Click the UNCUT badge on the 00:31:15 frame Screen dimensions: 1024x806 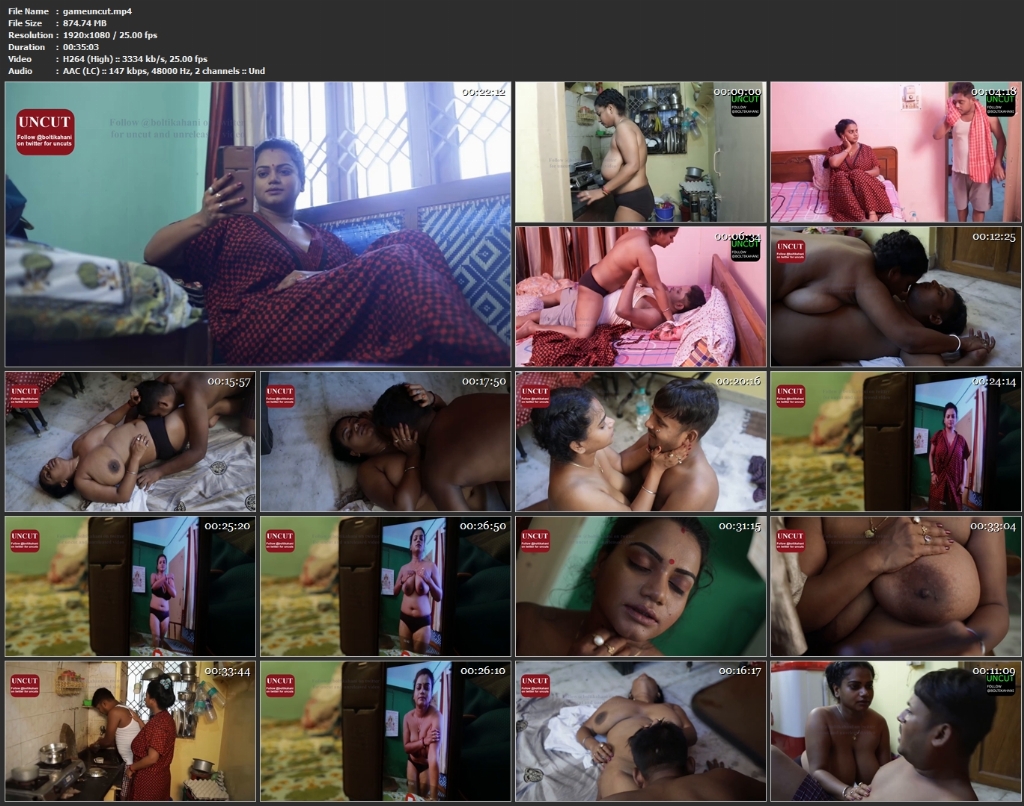[535, 540]
